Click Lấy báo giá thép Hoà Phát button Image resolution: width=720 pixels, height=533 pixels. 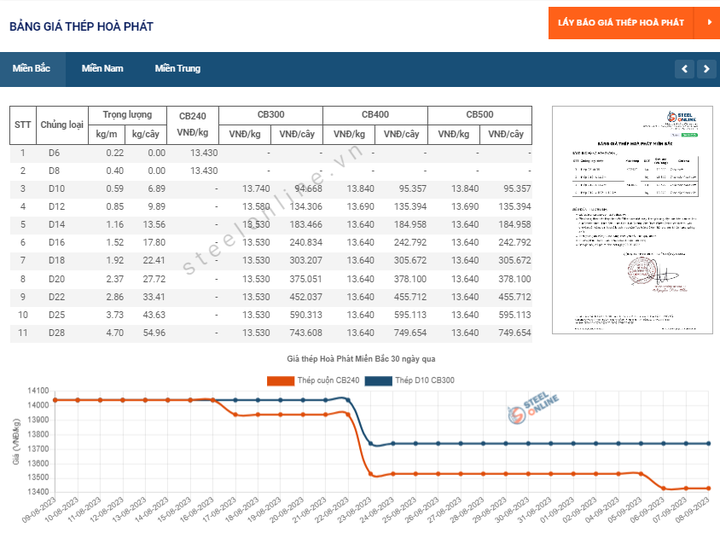pyautogui.click(x=621, y=22)
